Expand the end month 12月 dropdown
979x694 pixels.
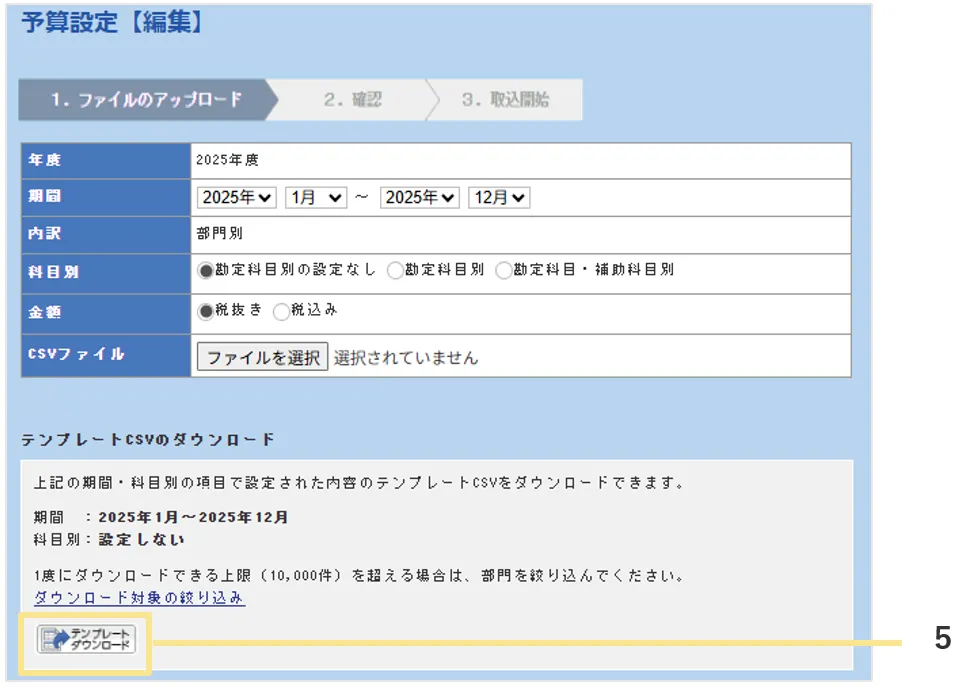(499, 198)
